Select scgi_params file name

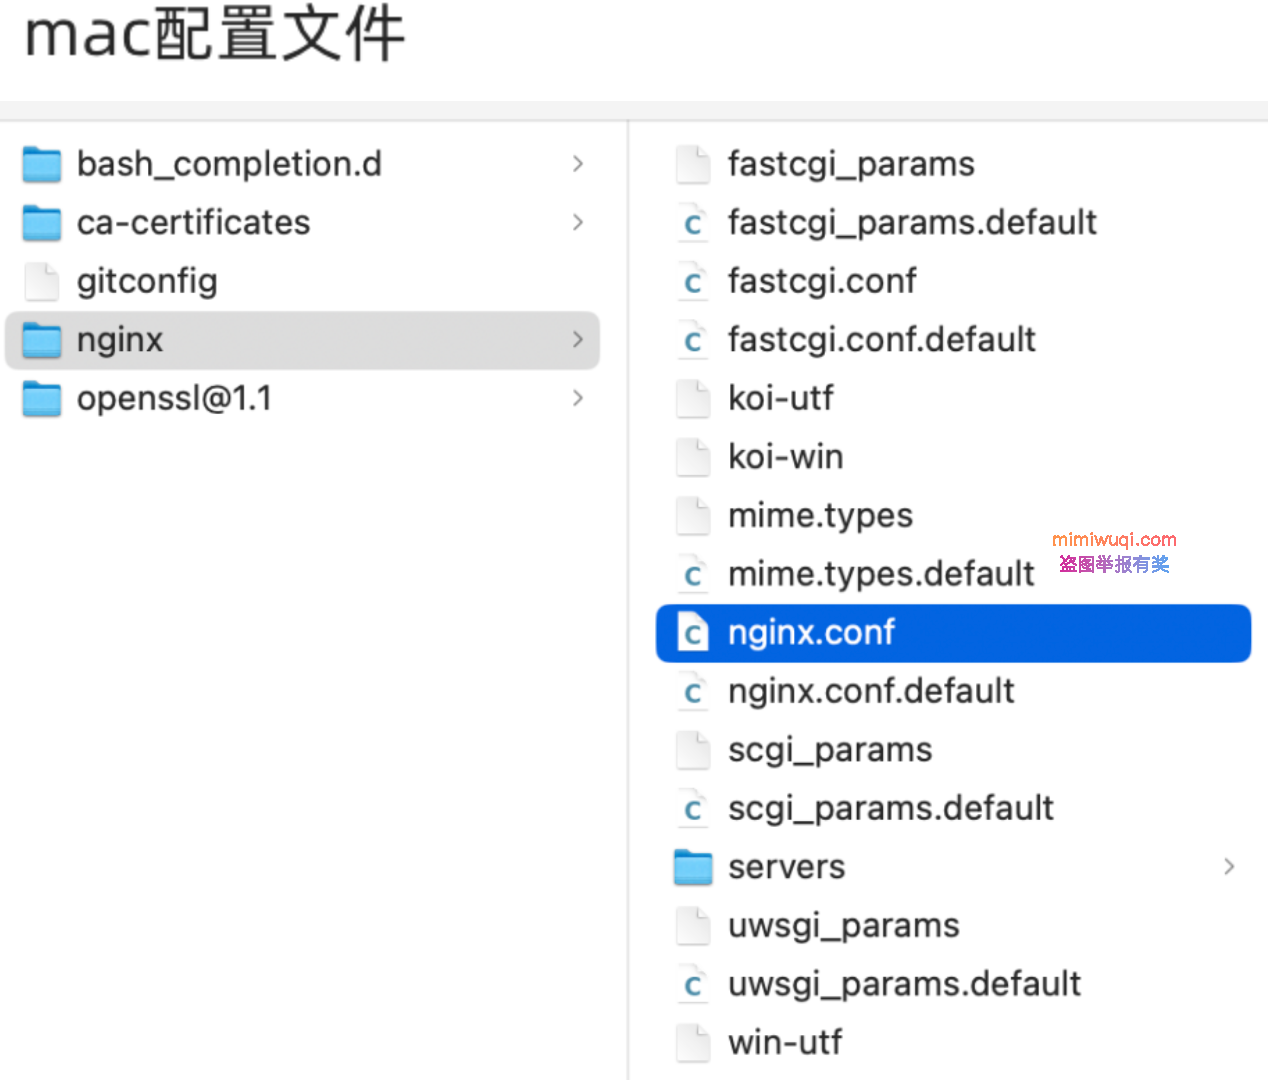(830, 750)
